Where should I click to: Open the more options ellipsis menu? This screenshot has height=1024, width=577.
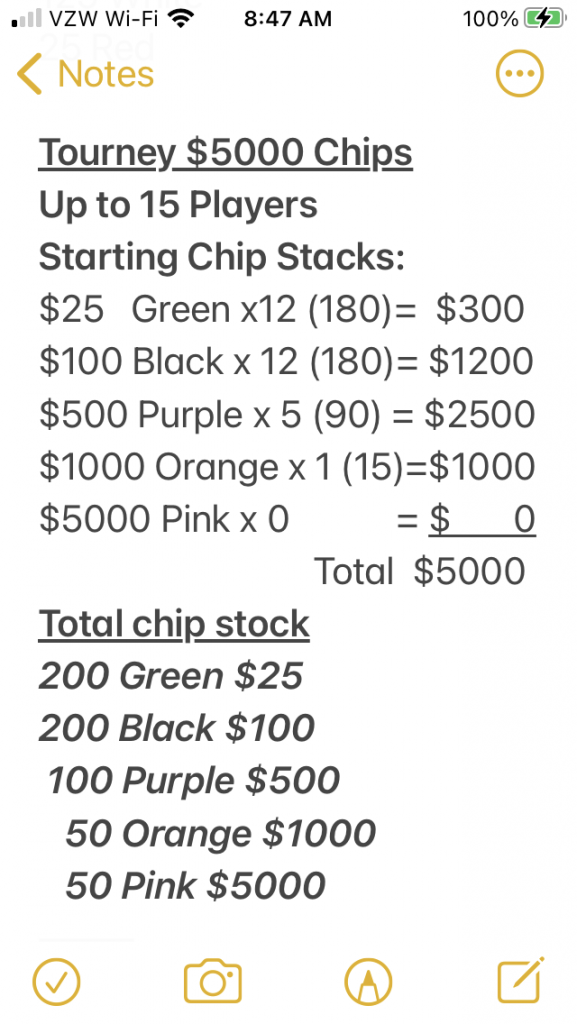pos(520,73)
